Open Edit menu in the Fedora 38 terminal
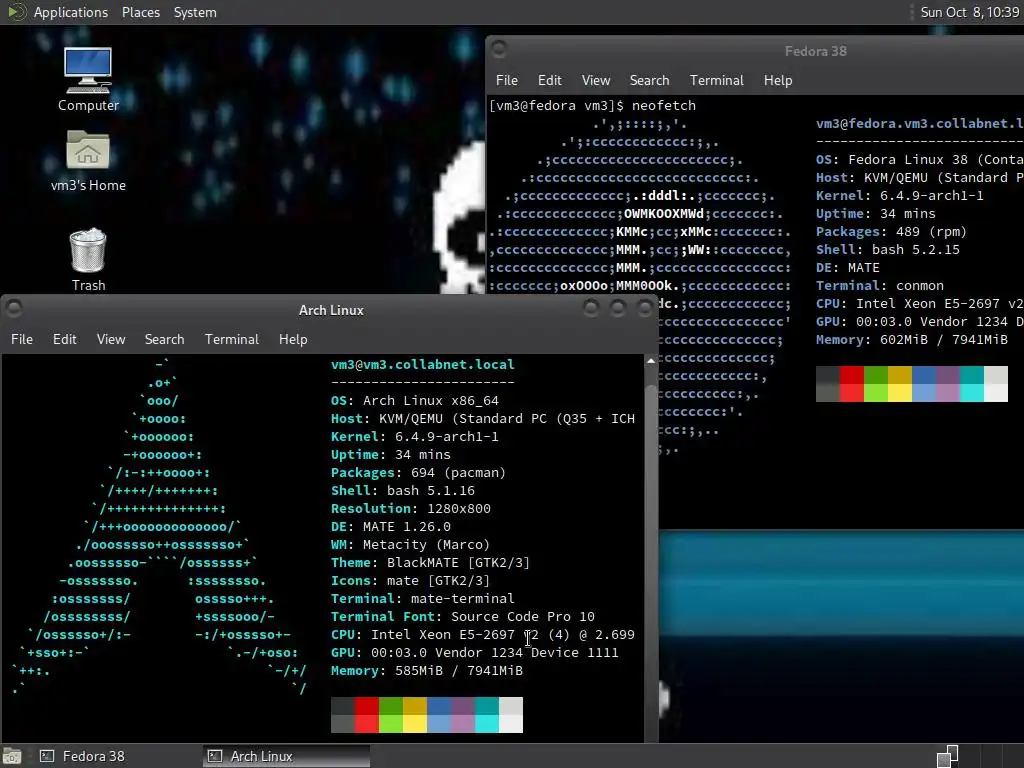Screen dimensions: 1024x768 pos(549,80)
